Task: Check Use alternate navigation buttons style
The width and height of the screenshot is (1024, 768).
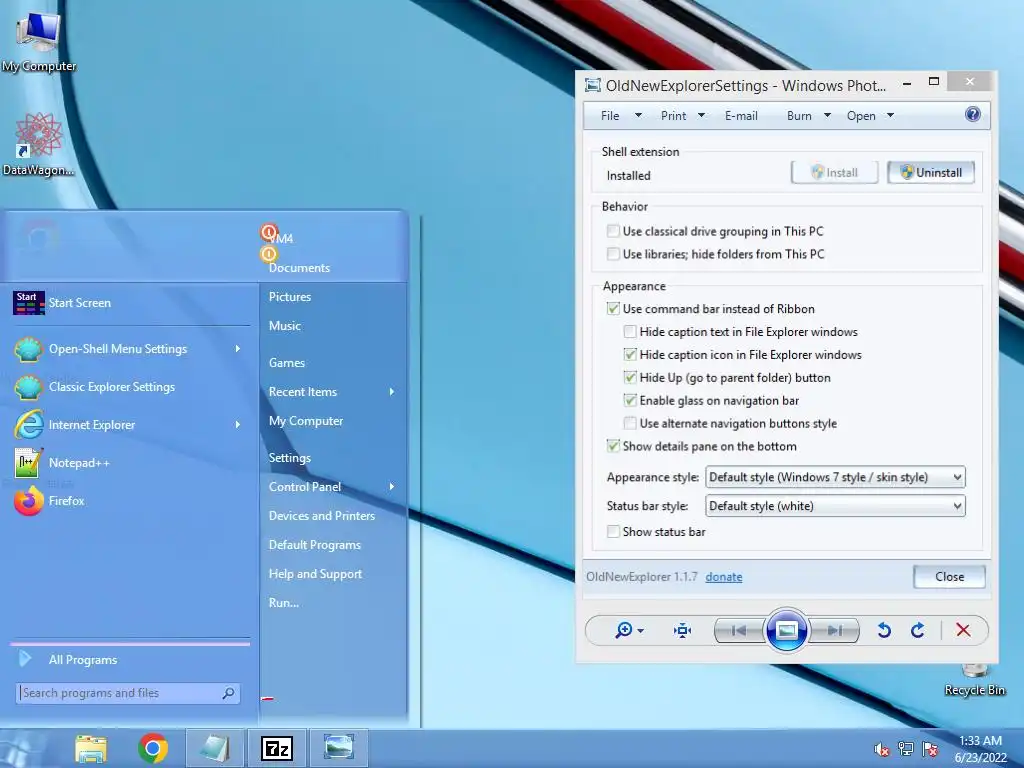Action: tap(630, 423)
